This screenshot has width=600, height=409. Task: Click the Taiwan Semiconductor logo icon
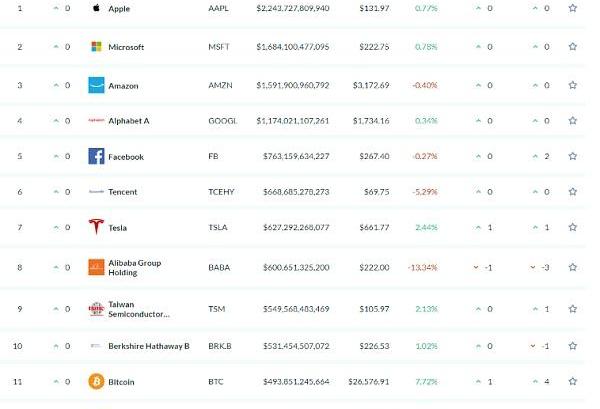coord(96,309)
